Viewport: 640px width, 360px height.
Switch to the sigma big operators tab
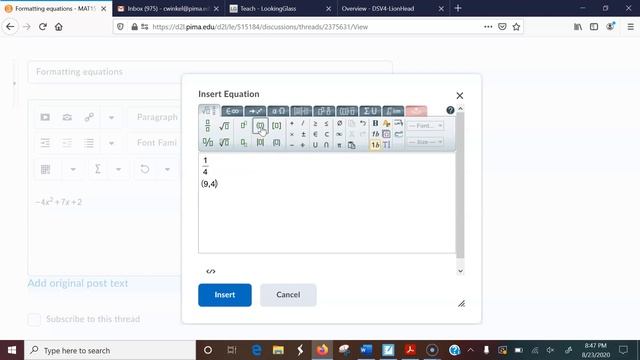tap(370, 111)
